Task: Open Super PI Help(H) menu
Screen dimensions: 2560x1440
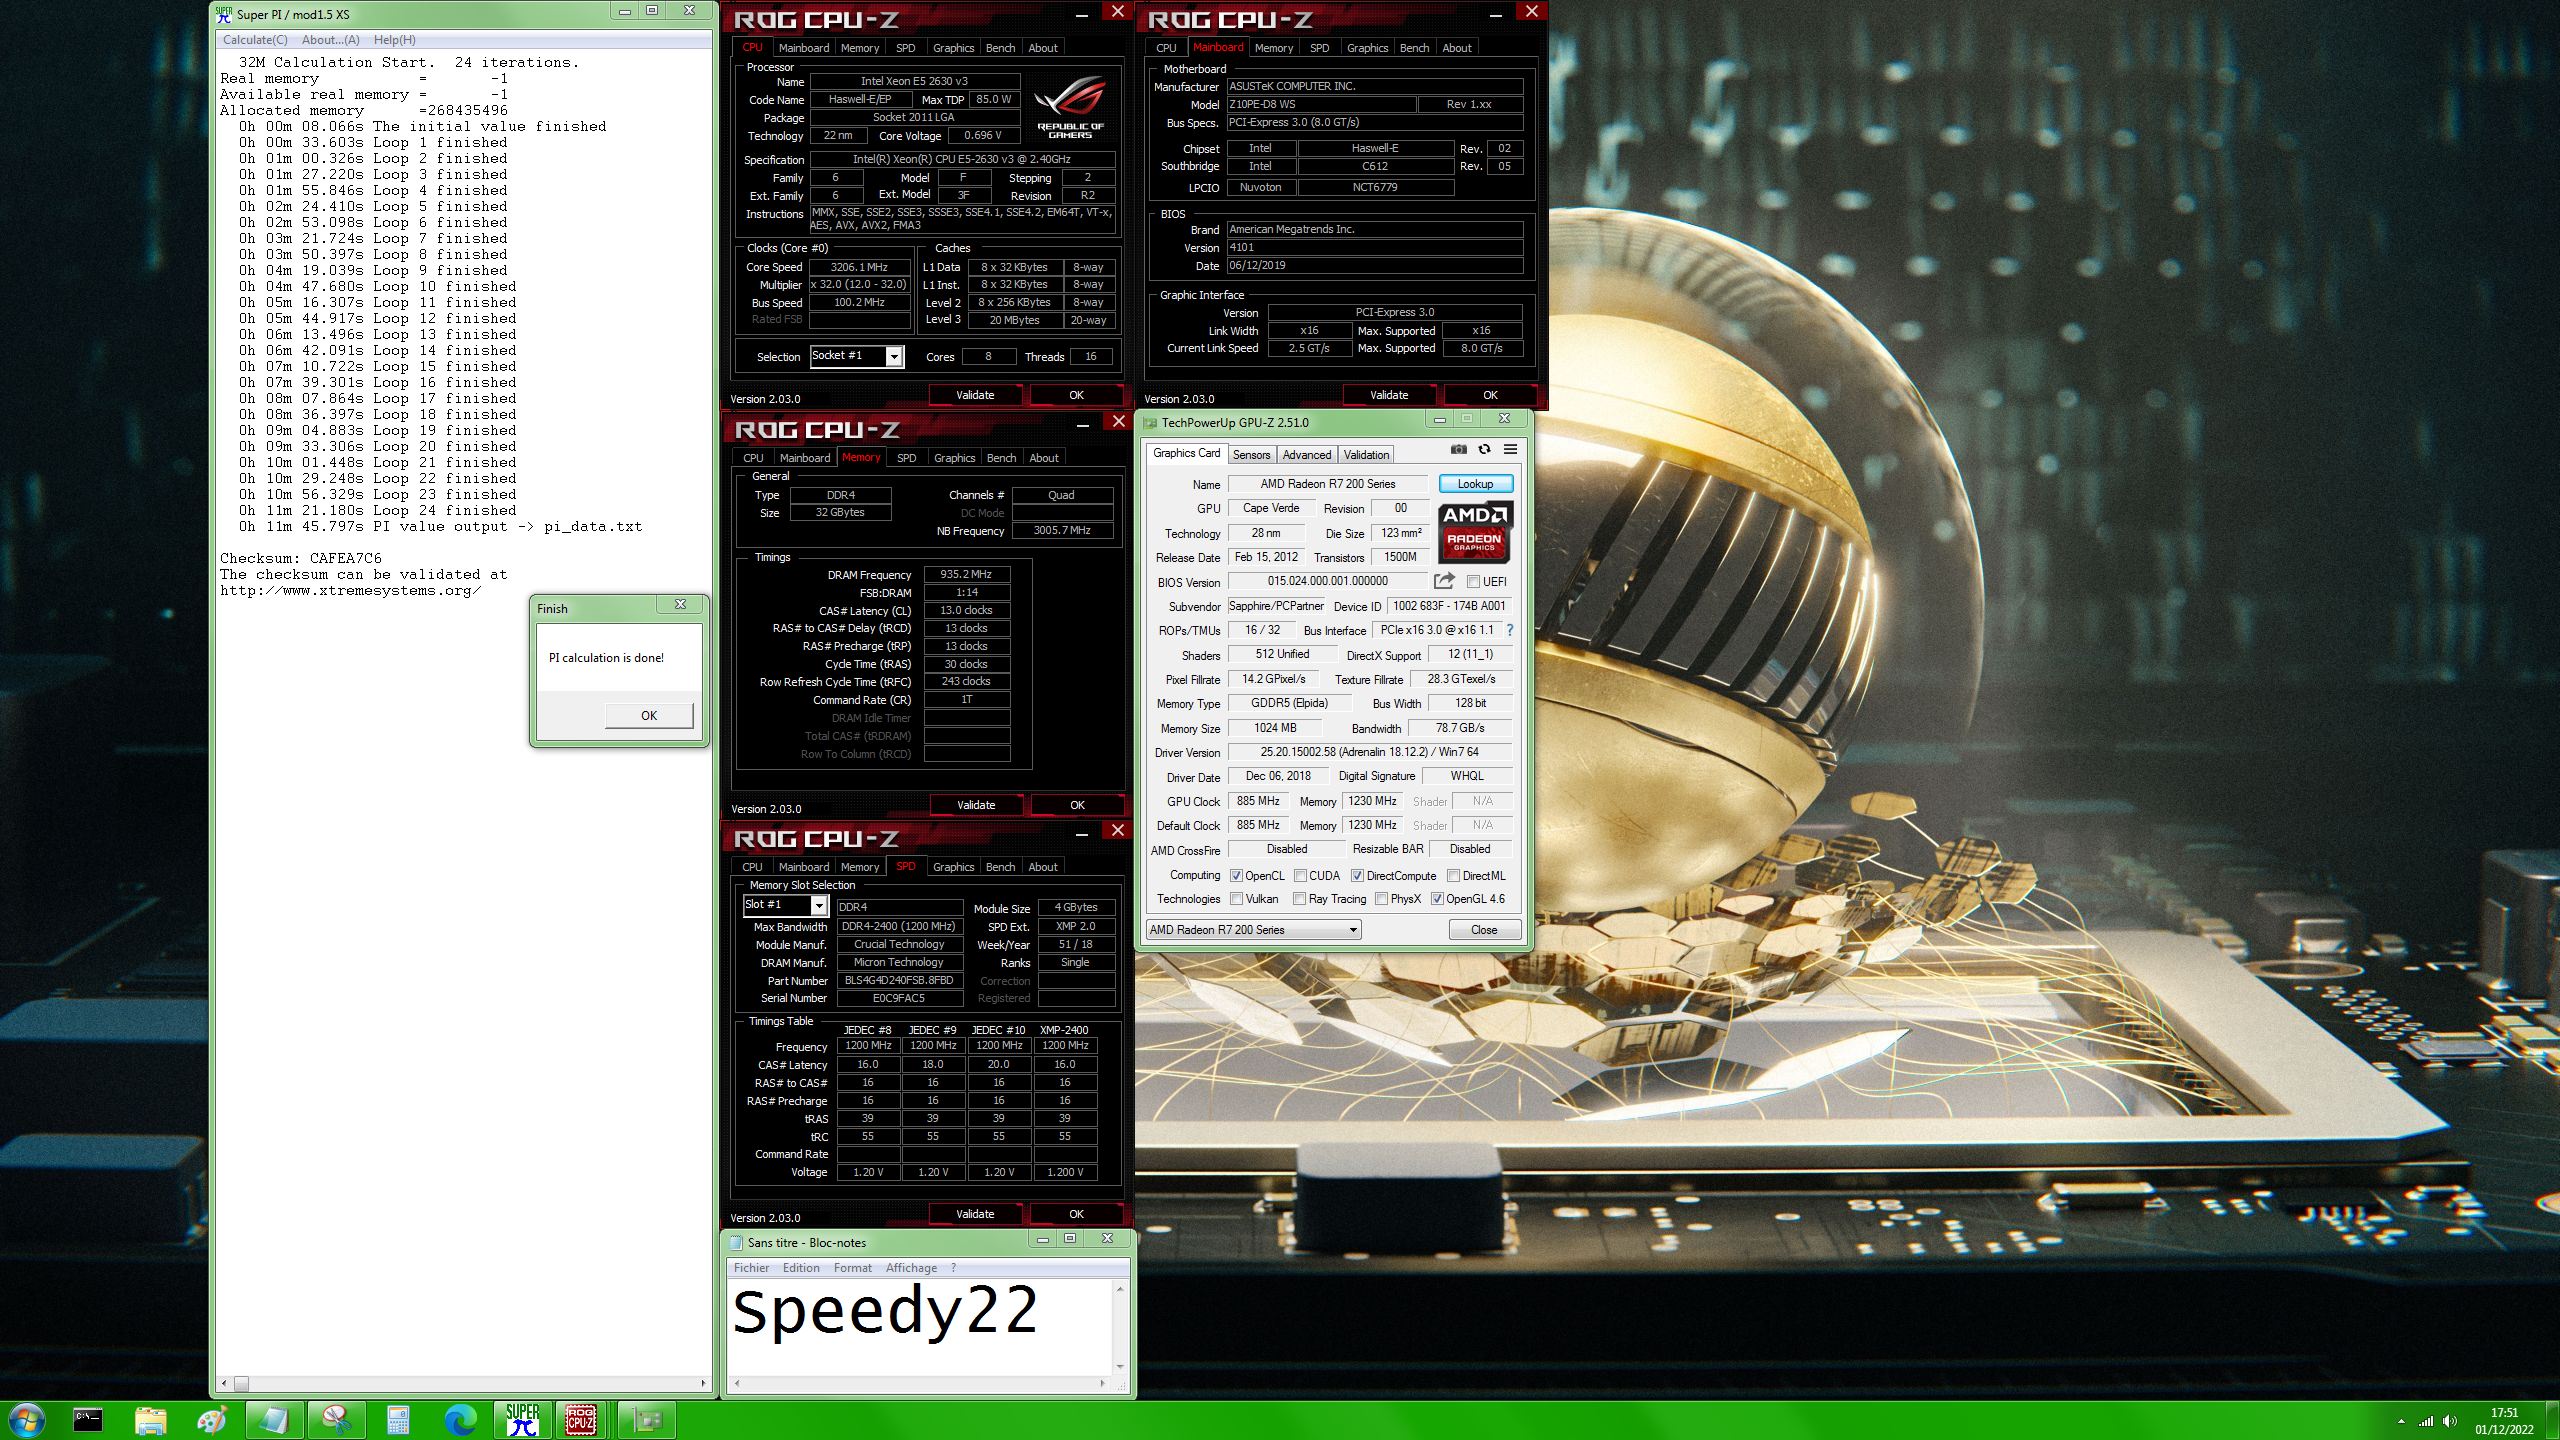Action: coord(394,40)
